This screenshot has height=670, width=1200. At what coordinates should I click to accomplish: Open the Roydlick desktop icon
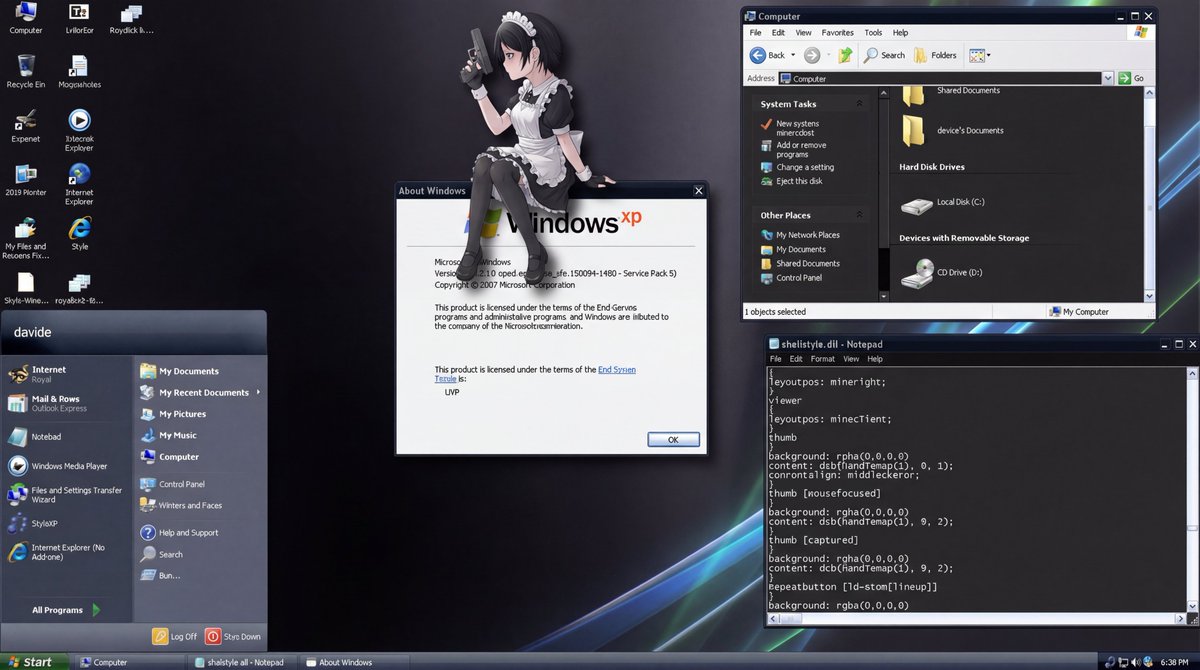131,18
